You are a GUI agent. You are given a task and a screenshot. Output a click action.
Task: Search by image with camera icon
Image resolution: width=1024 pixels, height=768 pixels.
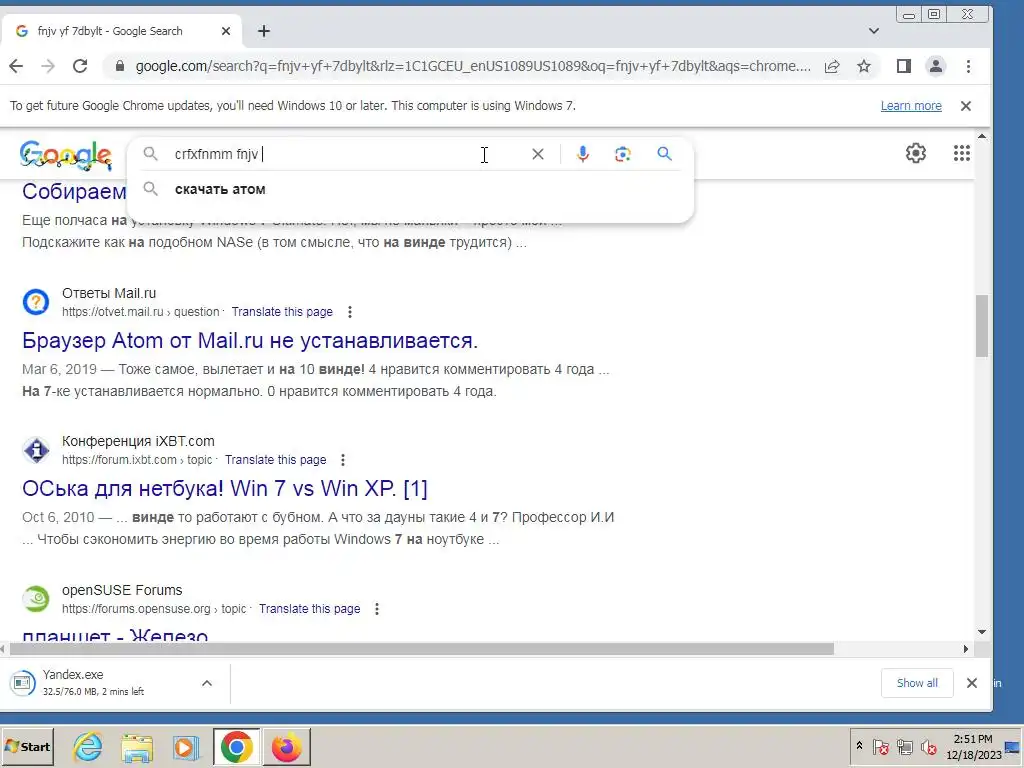(622, 154)
